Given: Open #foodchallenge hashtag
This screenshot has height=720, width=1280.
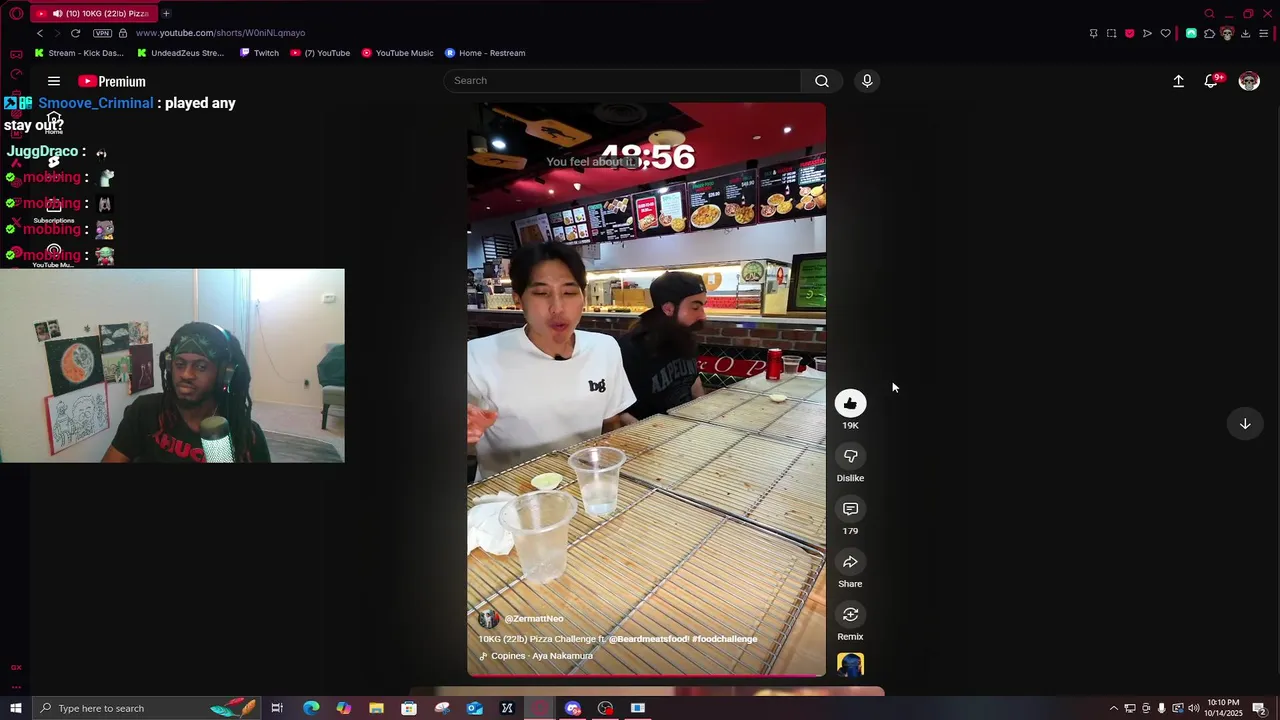Looking at the screenshot, I should pyautogui.click(x=724, y=639).
